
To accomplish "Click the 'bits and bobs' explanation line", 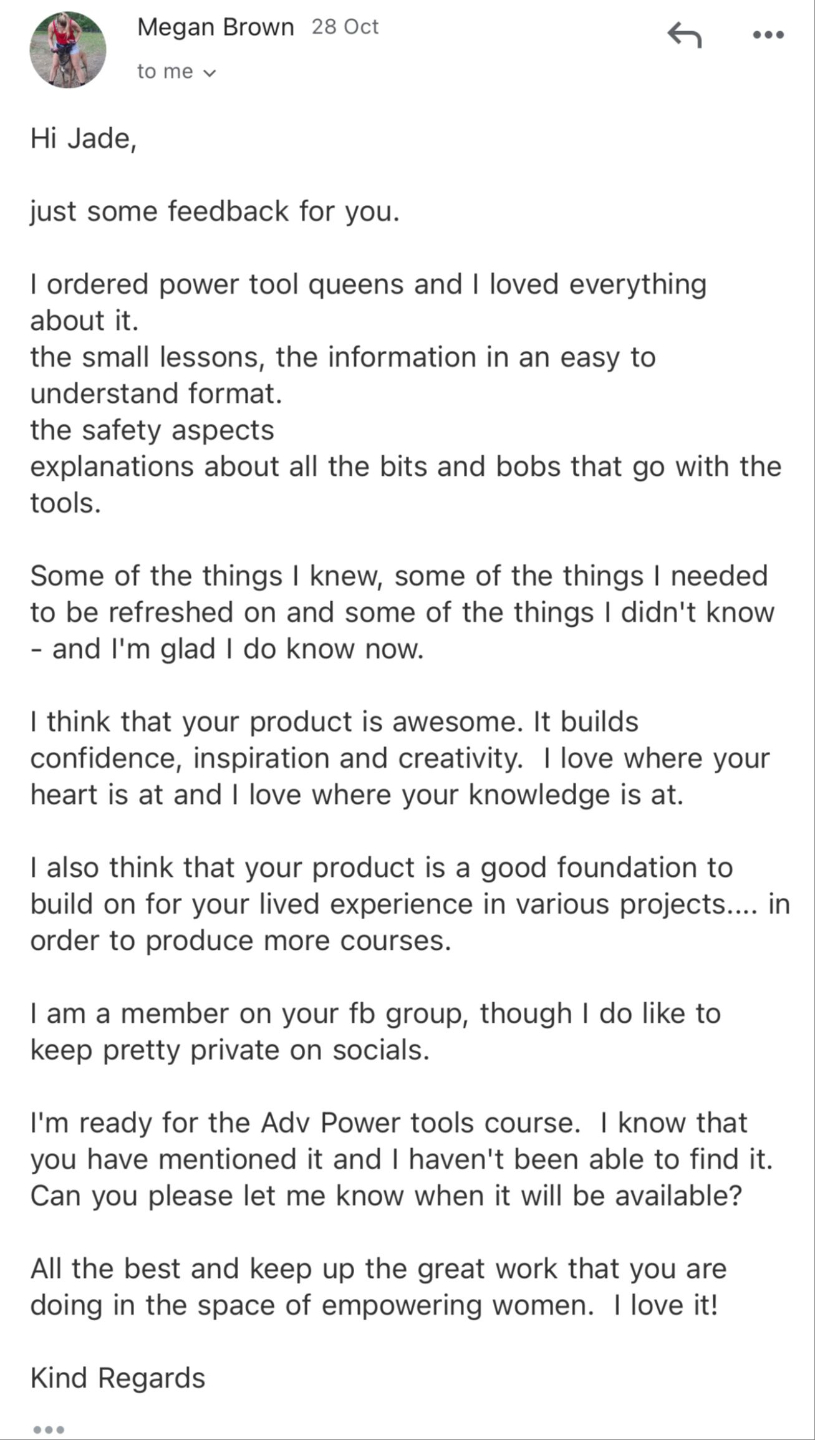I will pyautogui.click(x=405, y=467).
